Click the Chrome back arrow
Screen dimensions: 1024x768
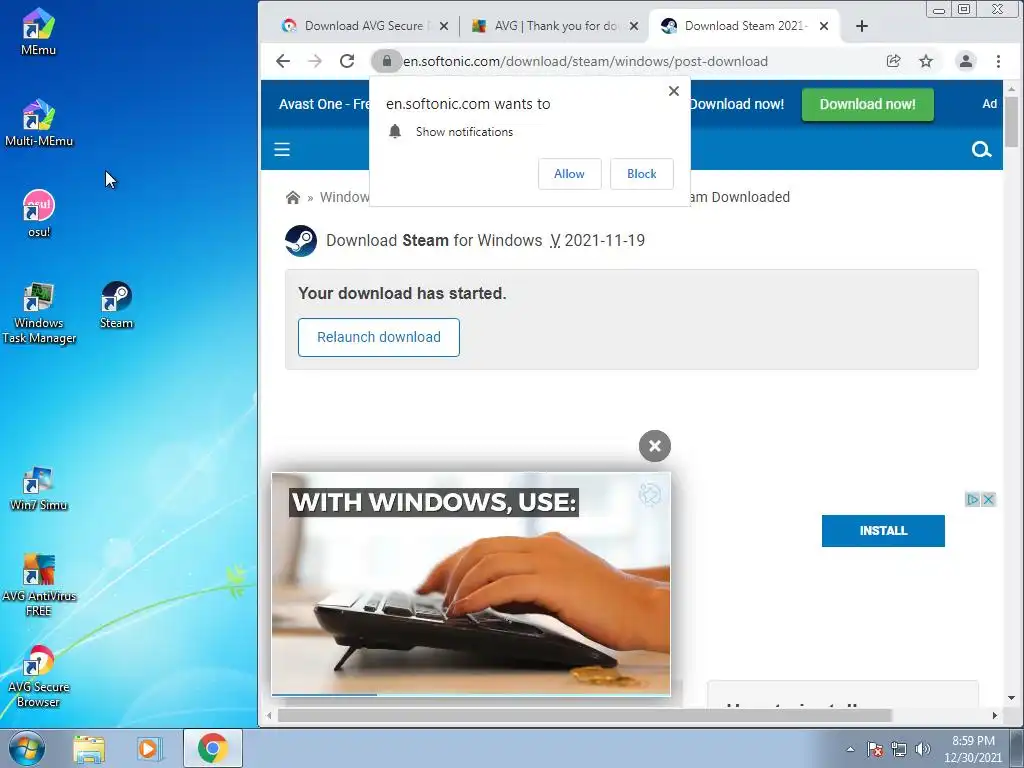click(283, 61)
